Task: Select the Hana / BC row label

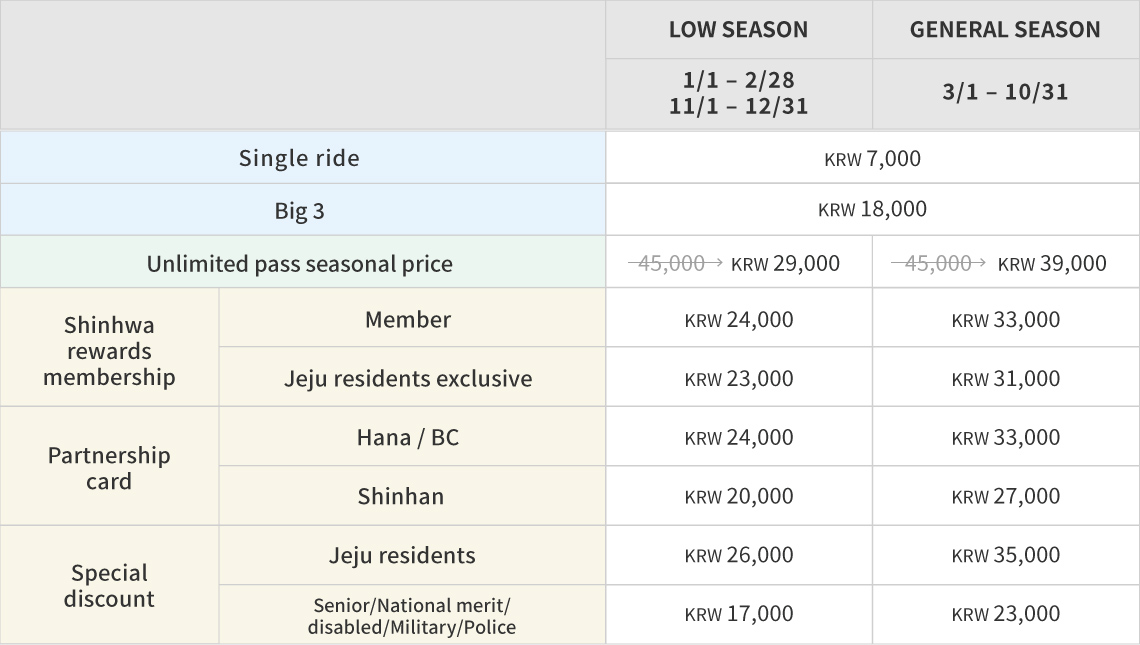Action: coord(408,437)
